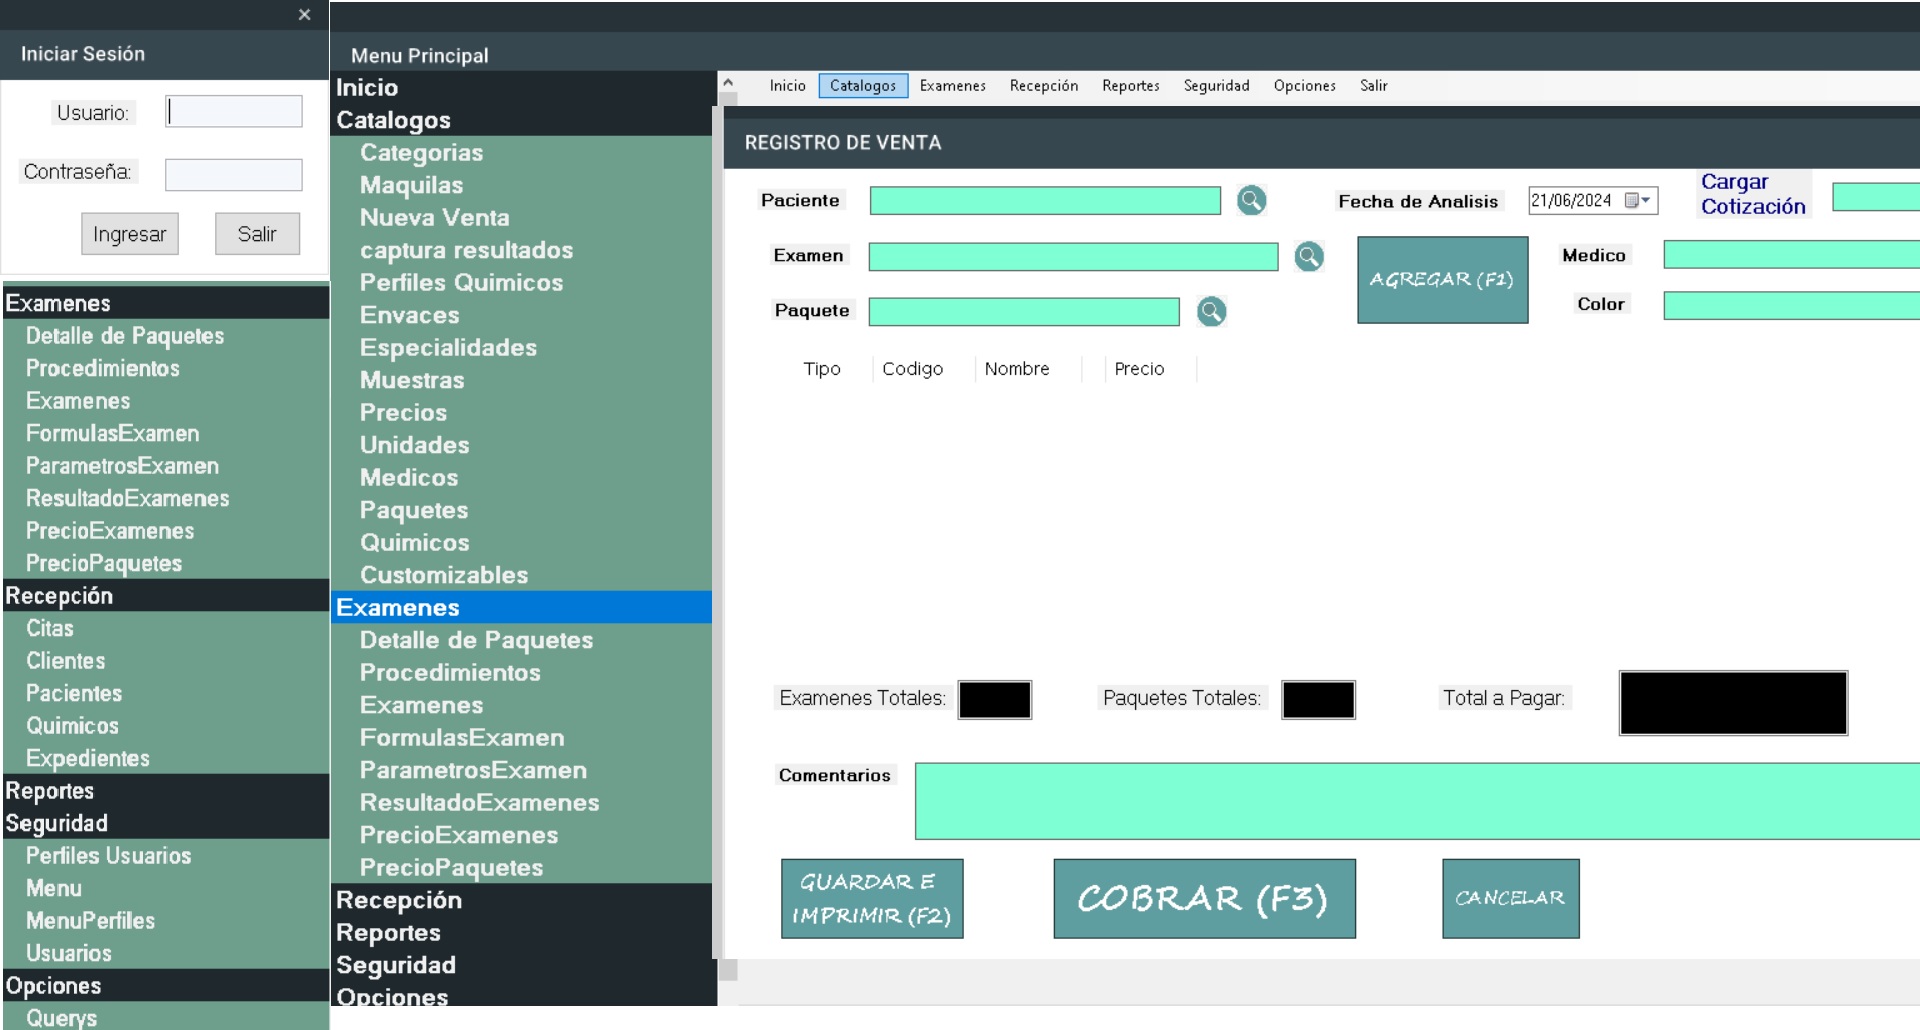Focus the Usuario input field
Screen dimensions: 1920x1030
(x=234, y=112)
